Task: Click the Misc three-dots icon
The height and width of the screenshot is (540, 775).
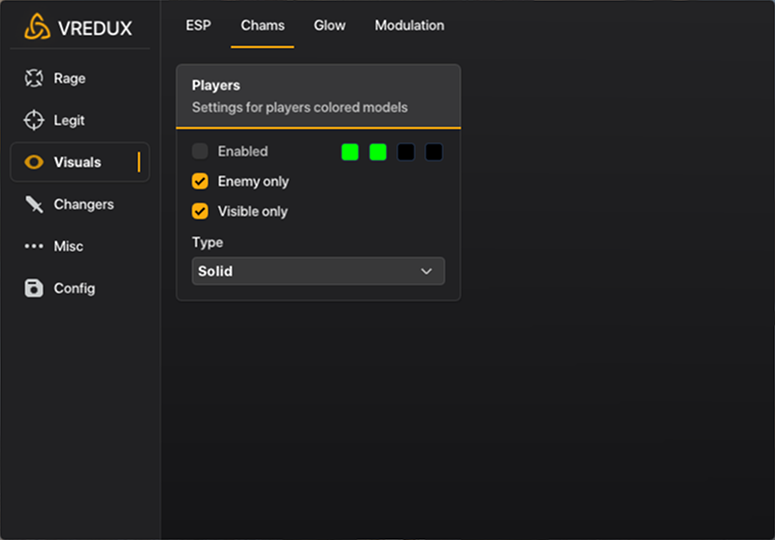Action: coord(34,246)
